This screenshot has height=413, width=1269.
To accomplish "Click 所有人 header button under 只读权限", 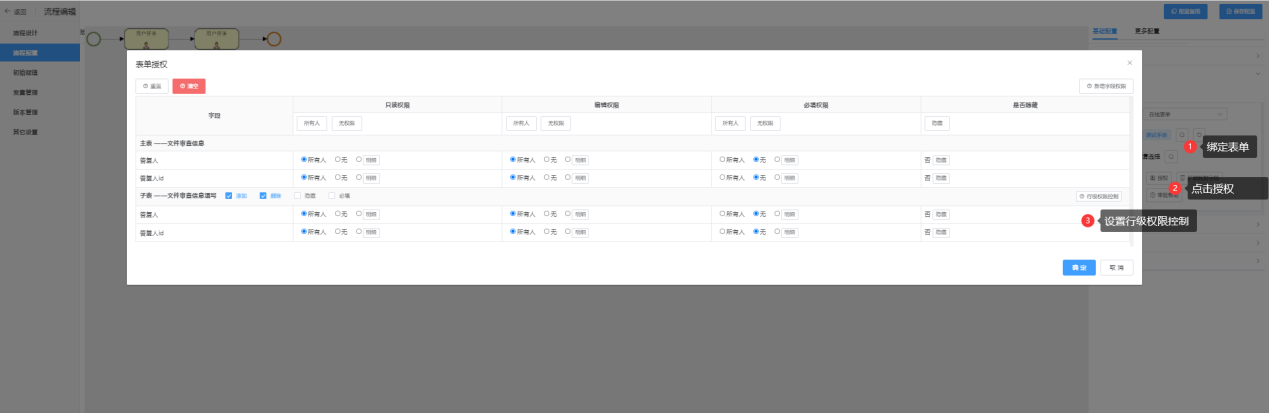I will (311, 124).
